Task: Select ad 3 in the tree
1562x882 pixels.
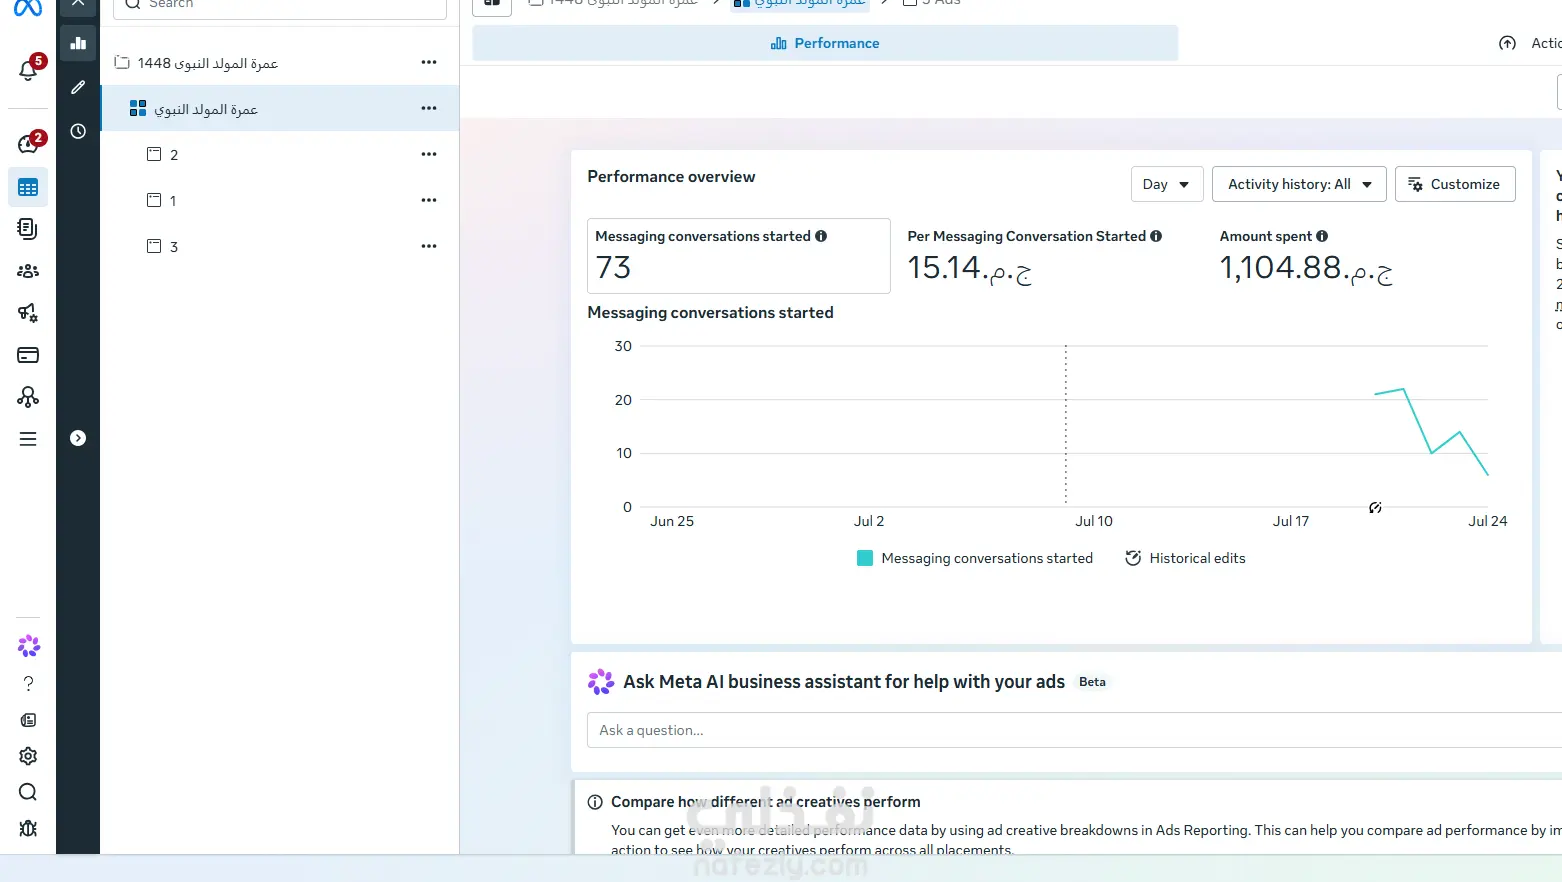Action: 280,246
